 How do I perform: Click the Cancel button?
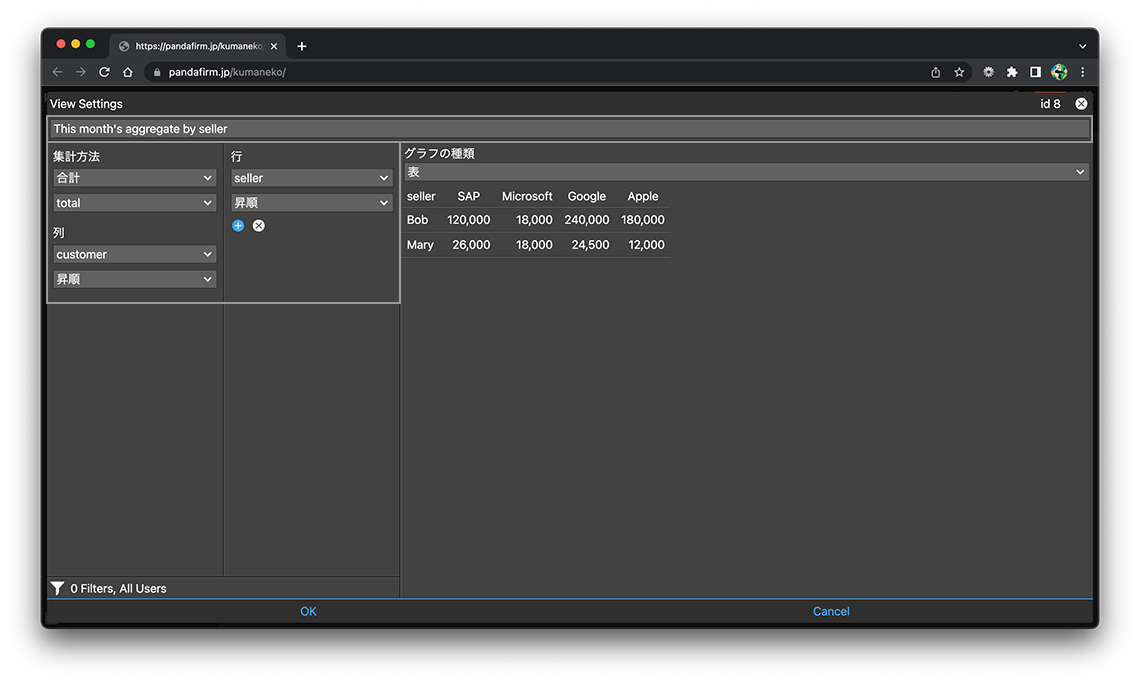831,612
